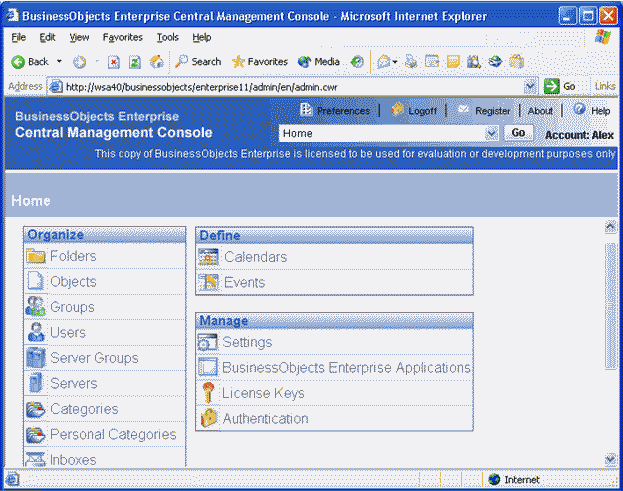The width and height of the screenshot is (623, 491).
Task: Open the Favorites menu
Action: (122, 37)
